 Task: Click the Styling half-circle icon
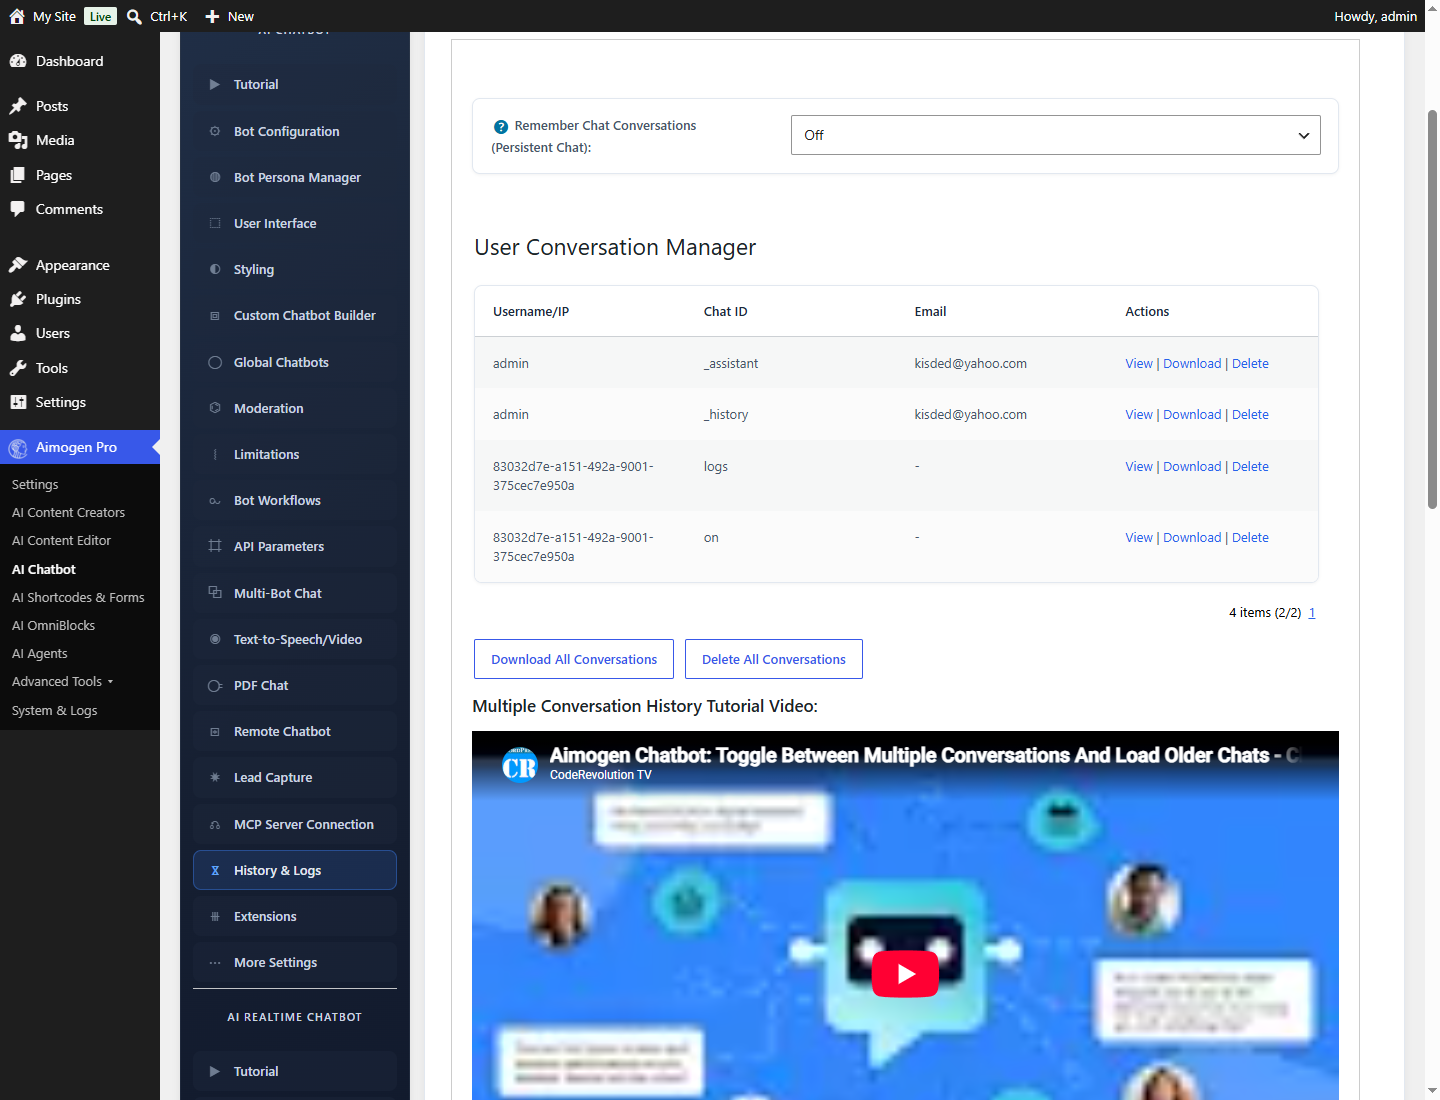[215, 269]
